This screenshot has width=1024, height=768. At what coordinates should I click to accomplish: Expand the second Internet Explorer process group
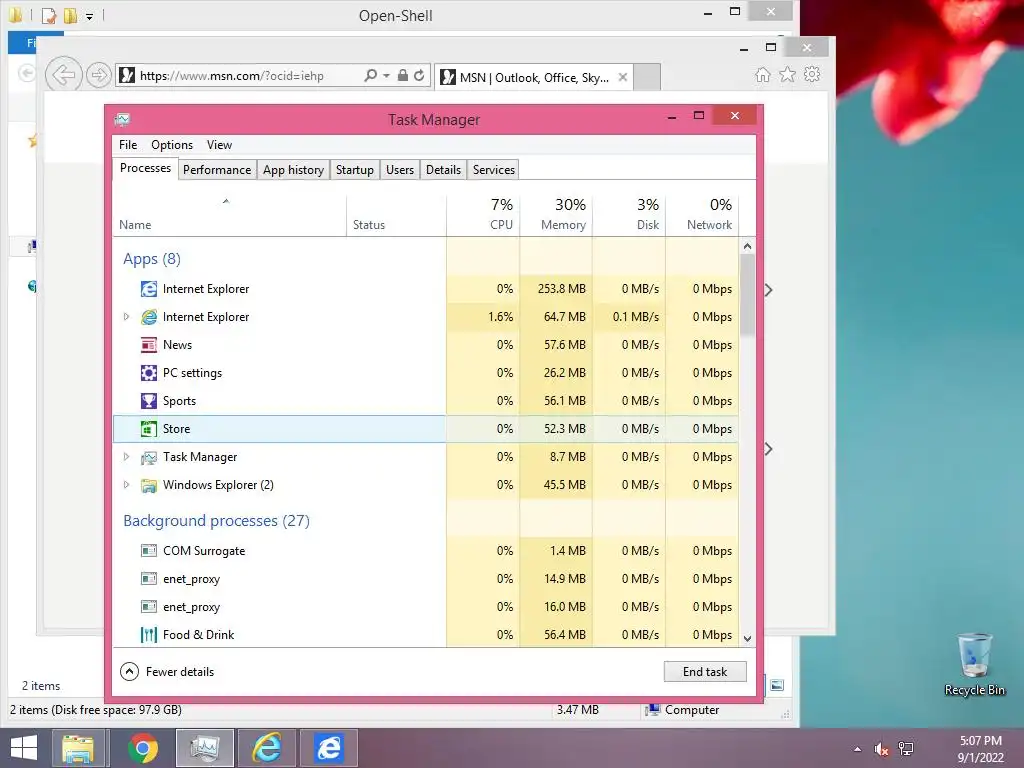pyautogui.click(x=126, y=317)
